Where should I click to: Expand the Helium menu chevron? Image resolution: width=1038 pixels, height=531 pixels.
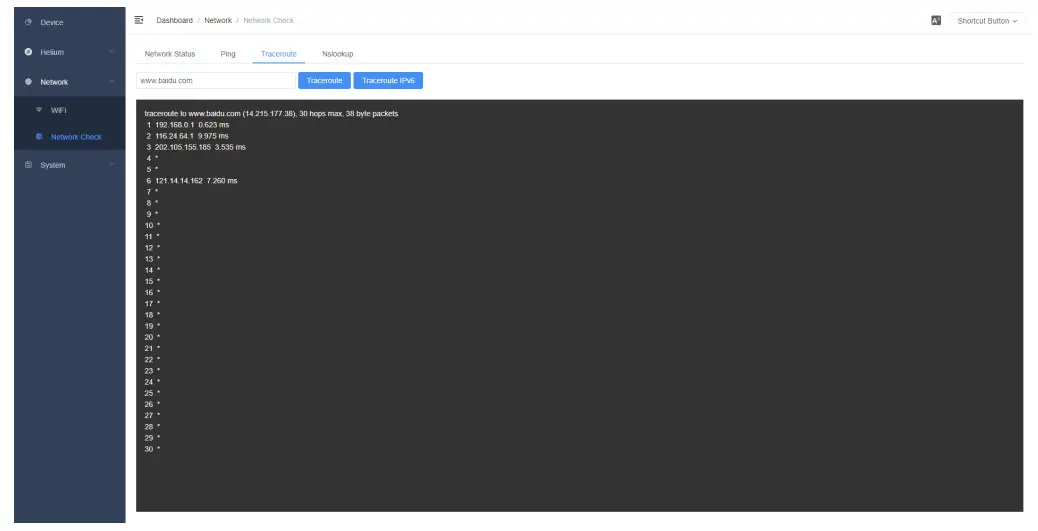coord(111,52)
